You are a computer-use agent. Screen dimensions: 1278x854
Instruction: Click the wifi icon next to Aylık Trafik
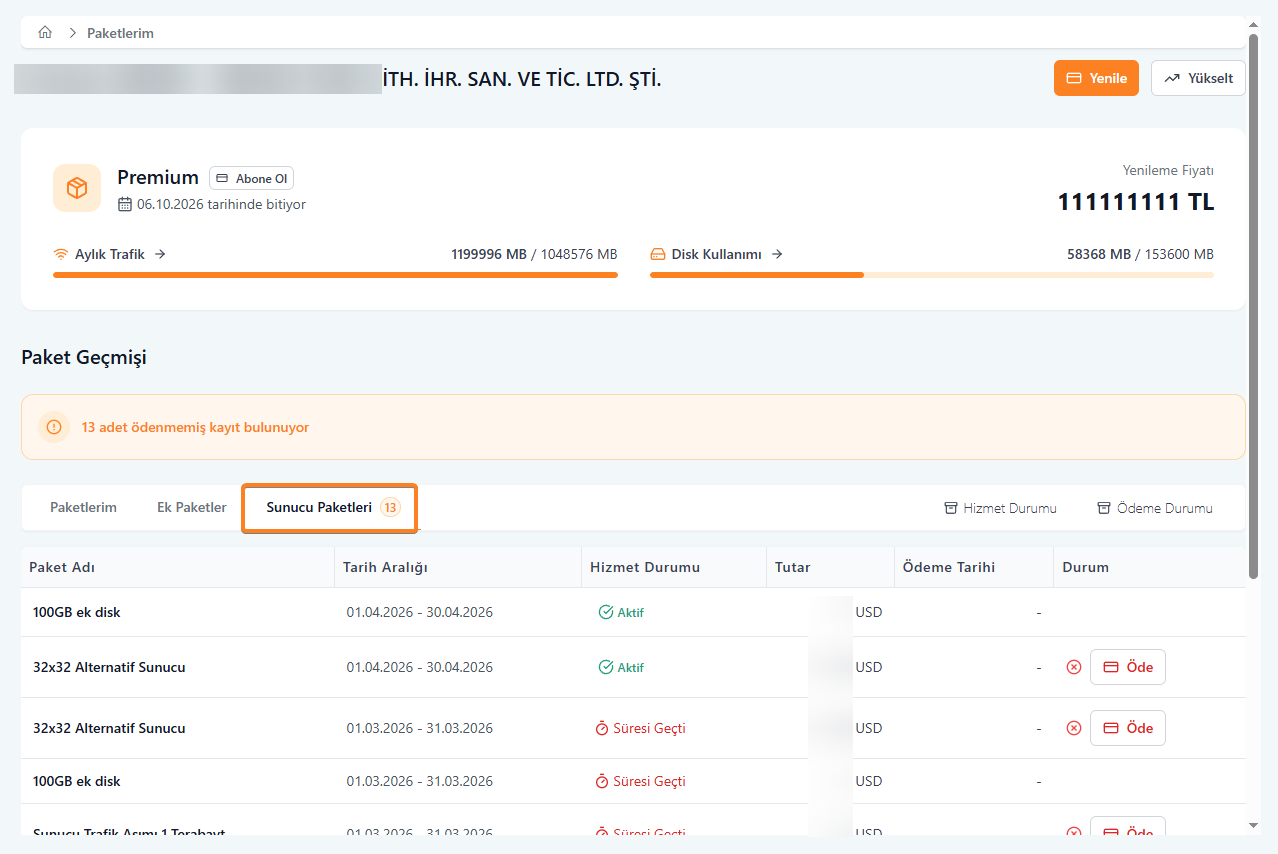coord(61,254)
